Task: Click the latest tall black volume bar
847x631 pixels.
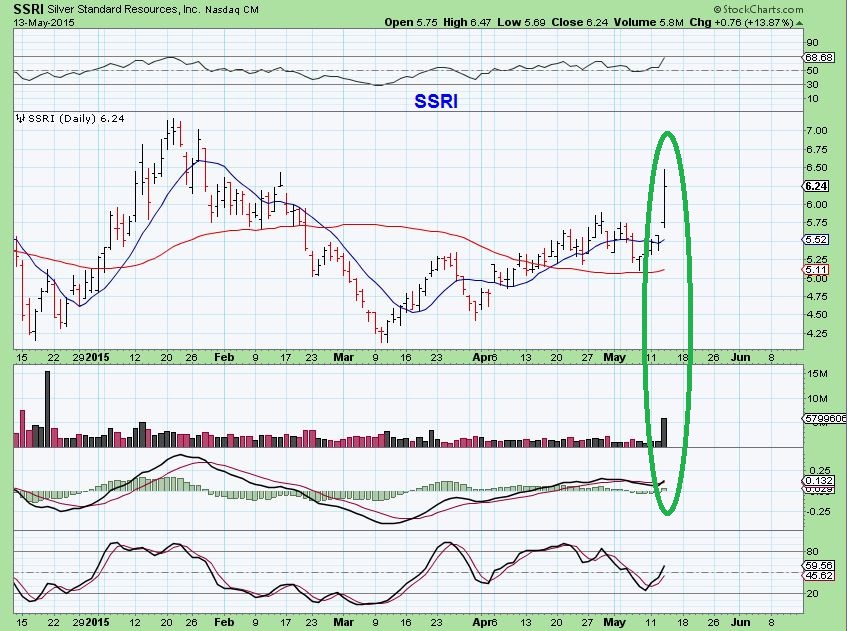Action: (x=664, y=432)
